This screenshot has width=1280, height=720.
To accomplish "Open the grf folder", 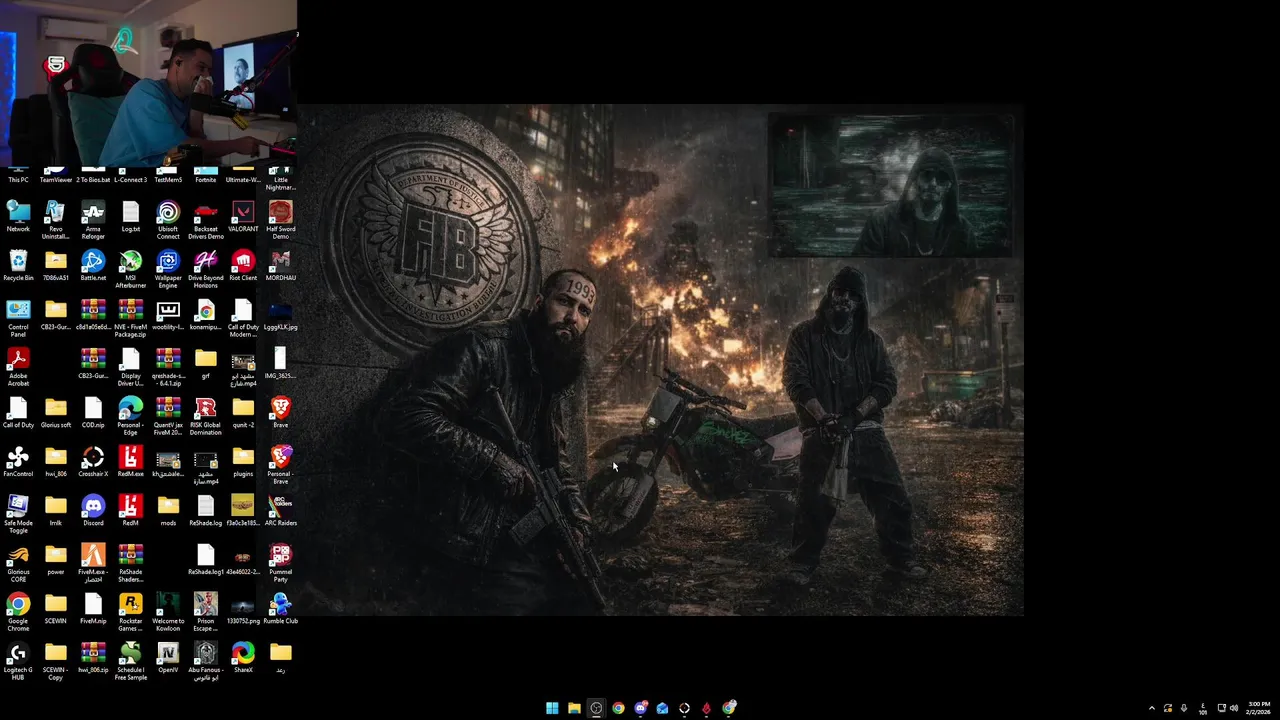I will point(206,364).
